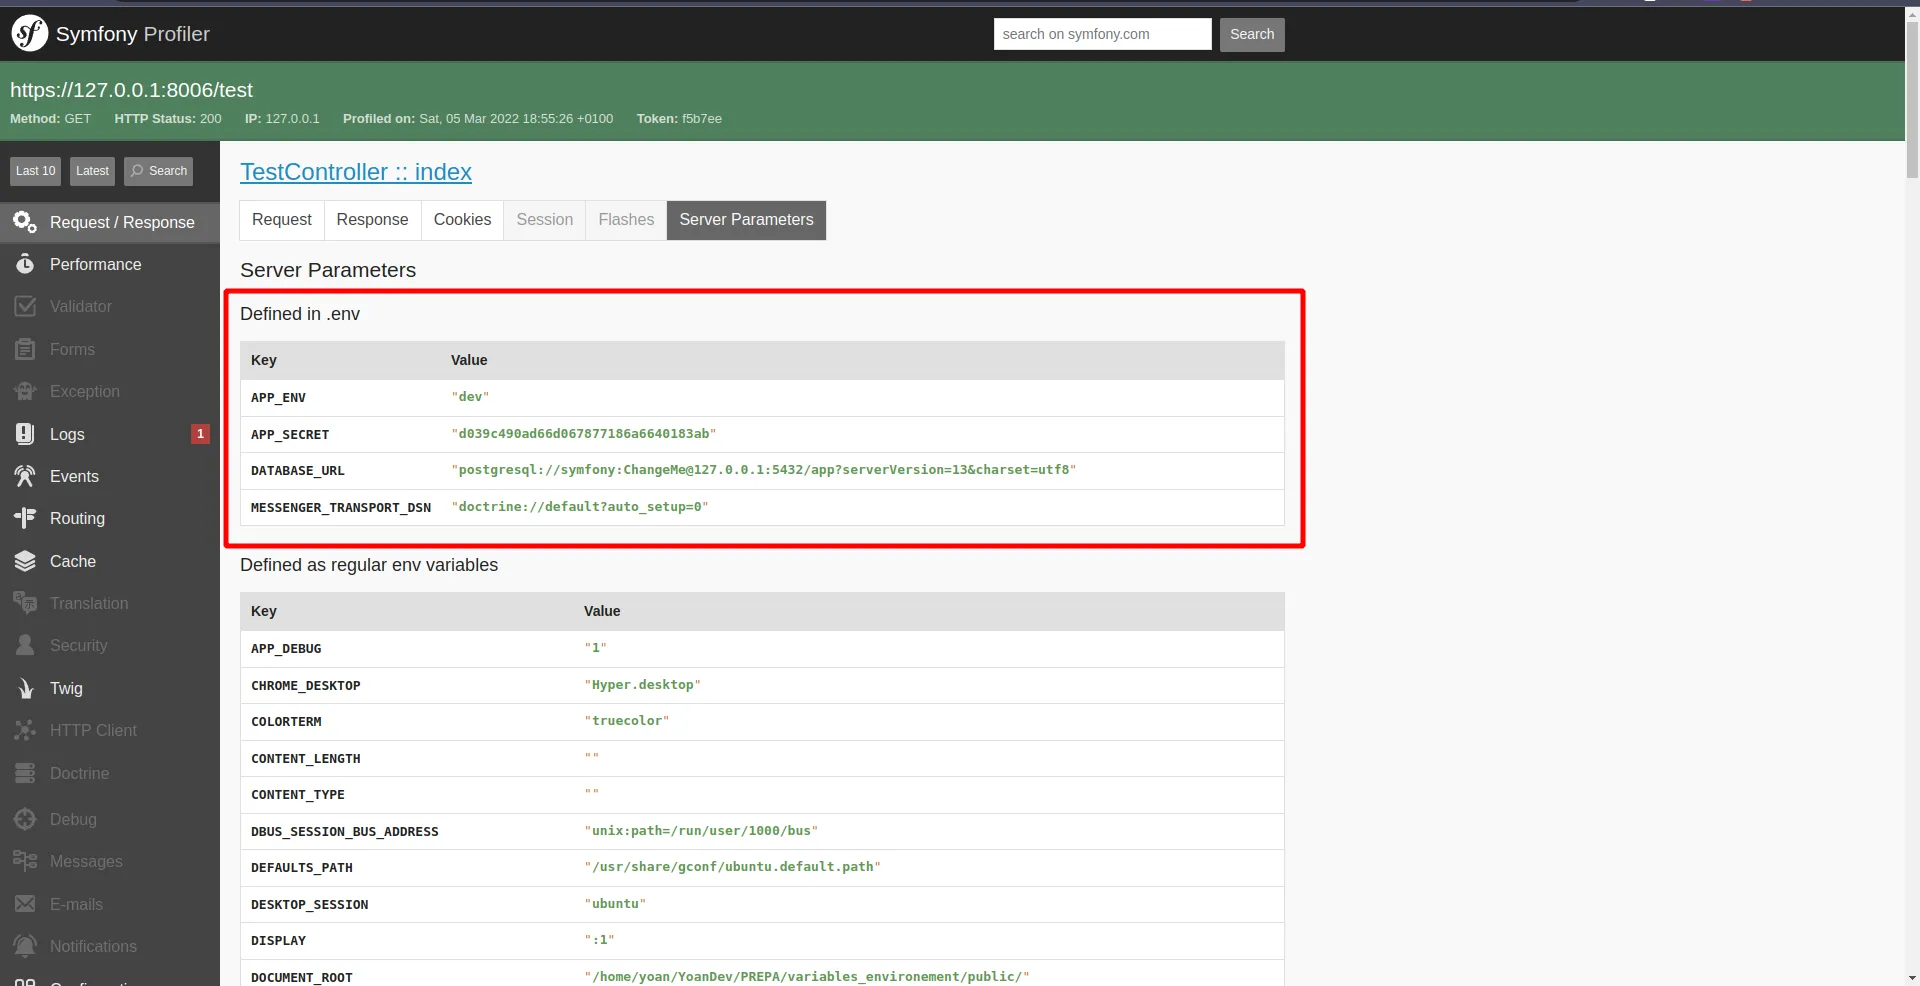Click the Doctrine database icon
Screen dimensions: 1920x986
click(25, 773)
